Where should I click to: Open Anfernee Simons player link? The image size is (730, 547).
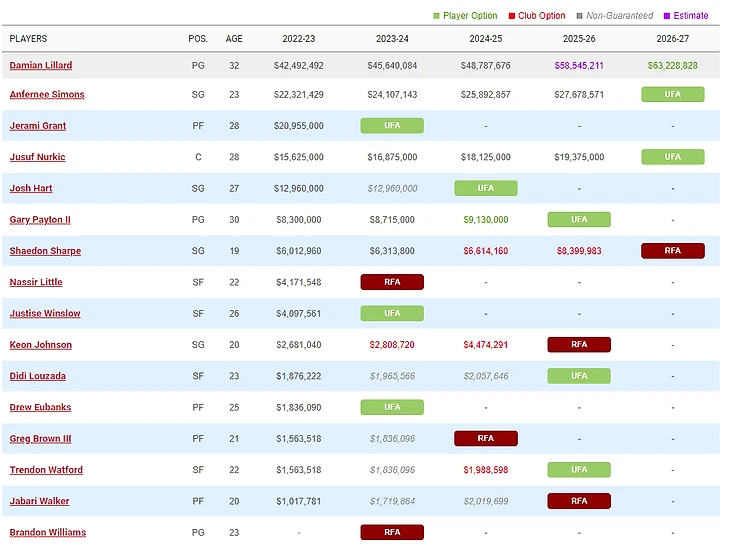[47, 95]
